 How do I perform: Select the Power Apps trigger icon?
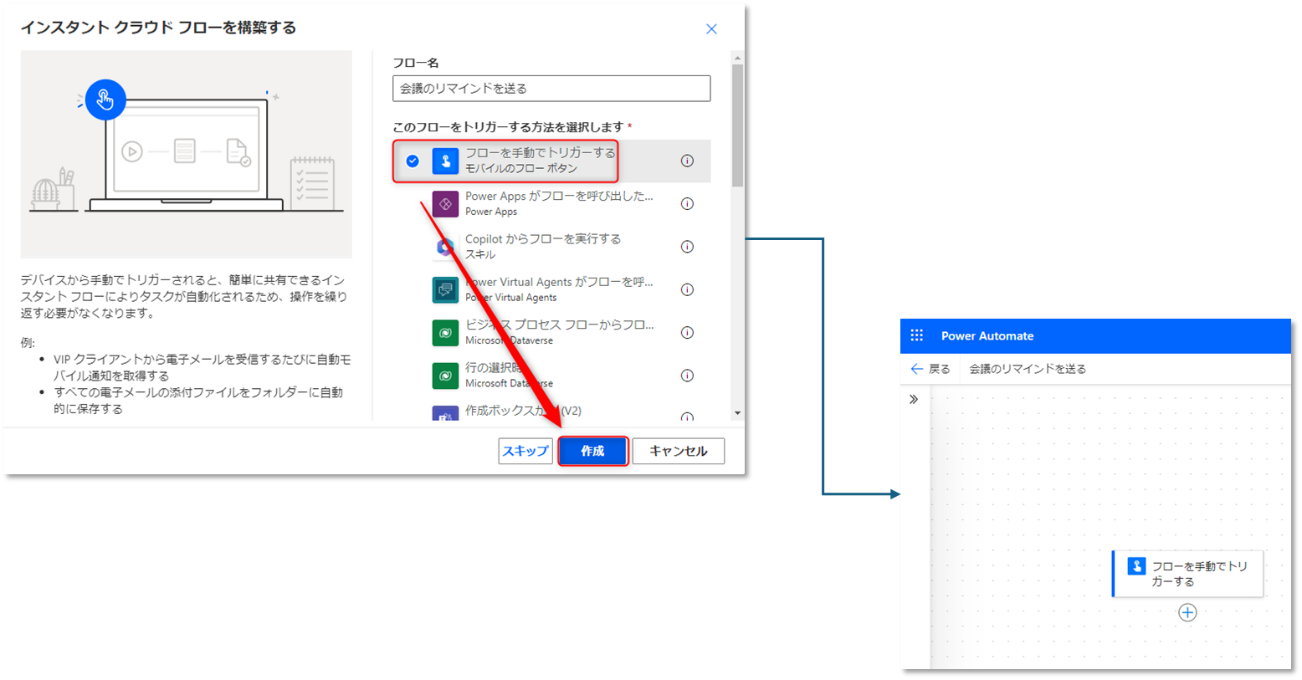point(445,203)
